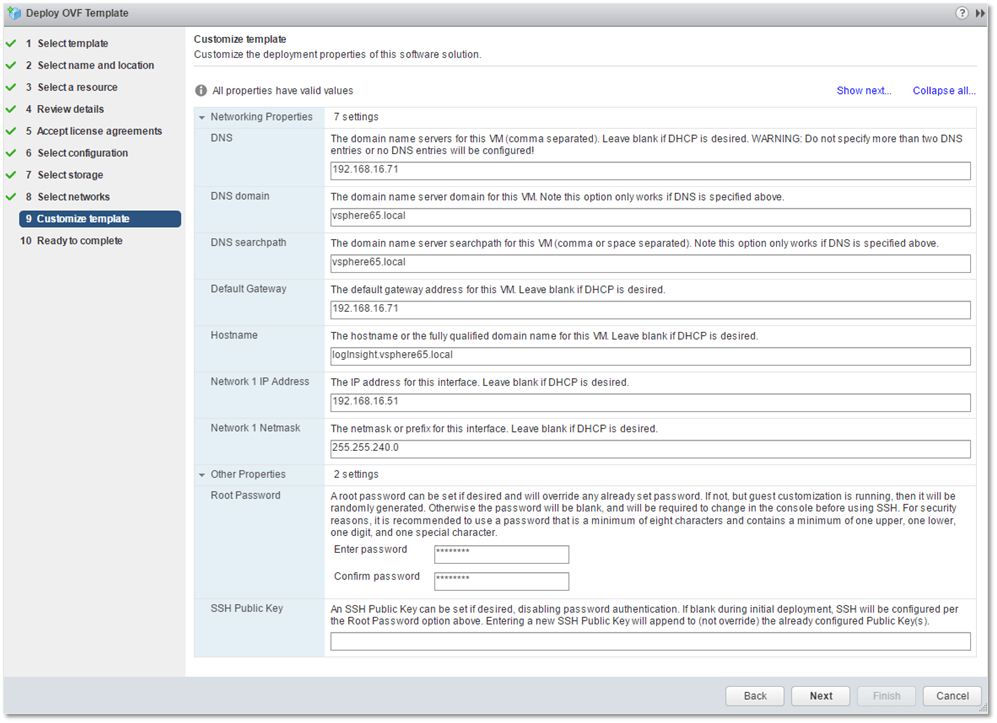
Task: Focus the DNS searchpath input field
Action: tap(650, 263)
